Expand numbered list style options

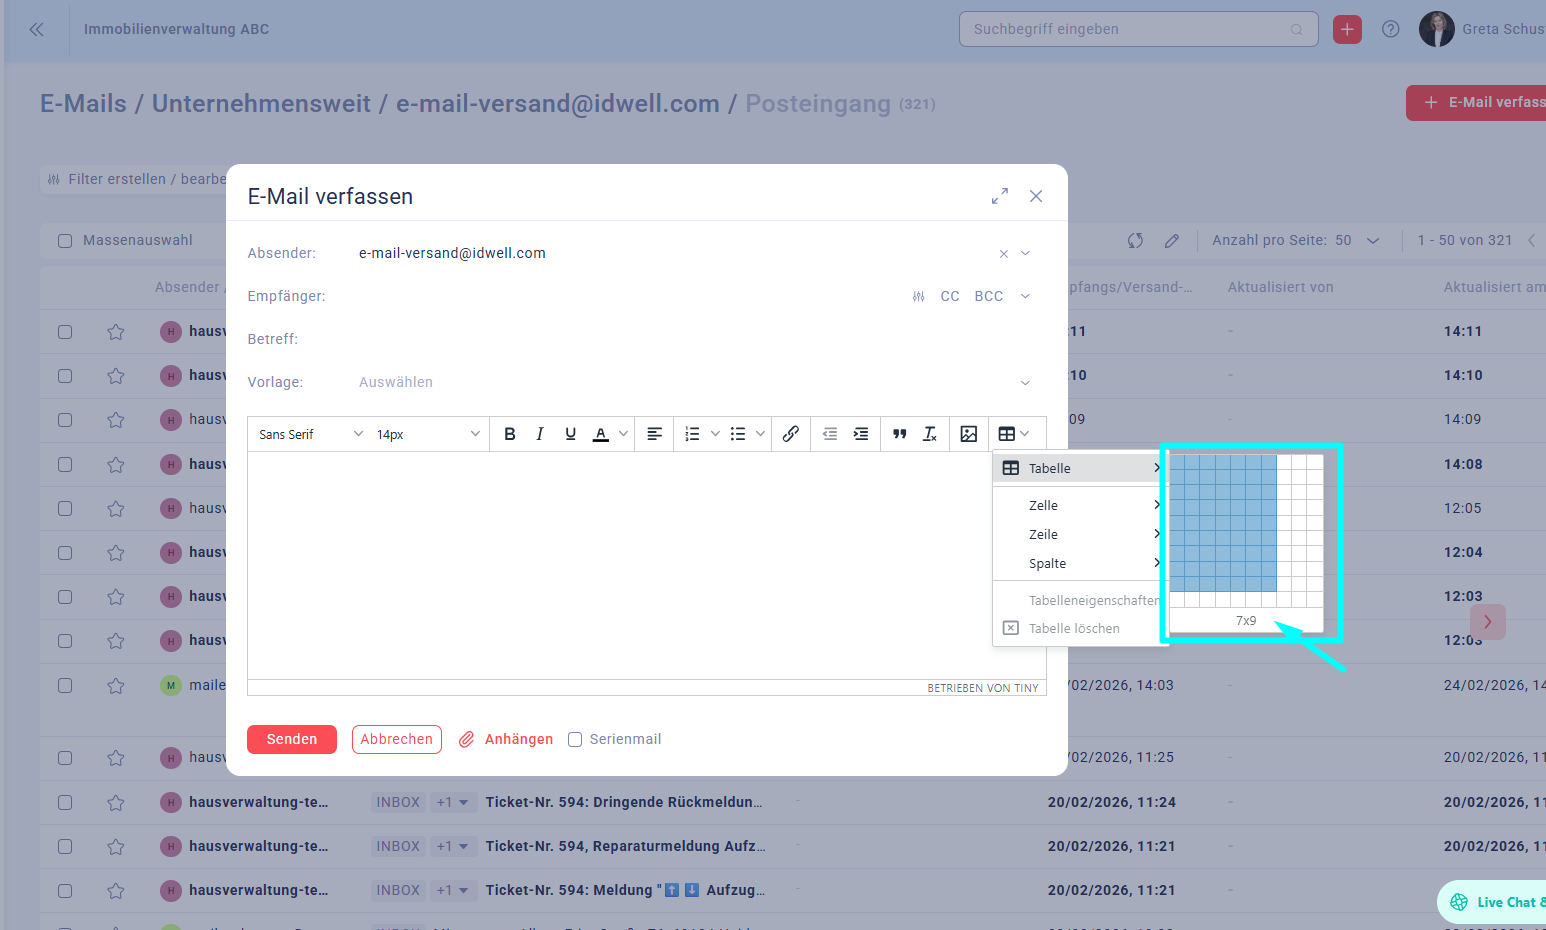click(x=715, y=434)
